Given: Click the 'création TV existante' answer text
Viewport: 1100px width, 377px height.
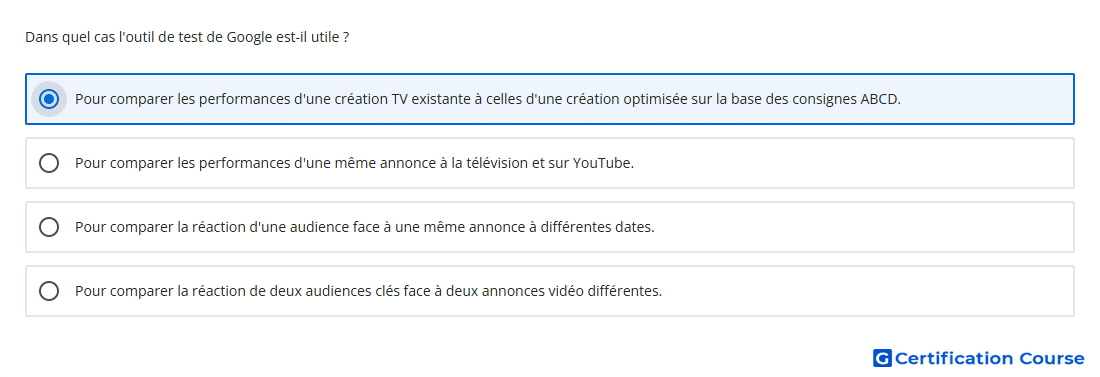Looking at the screenshot, I should [x=488, y=99].
